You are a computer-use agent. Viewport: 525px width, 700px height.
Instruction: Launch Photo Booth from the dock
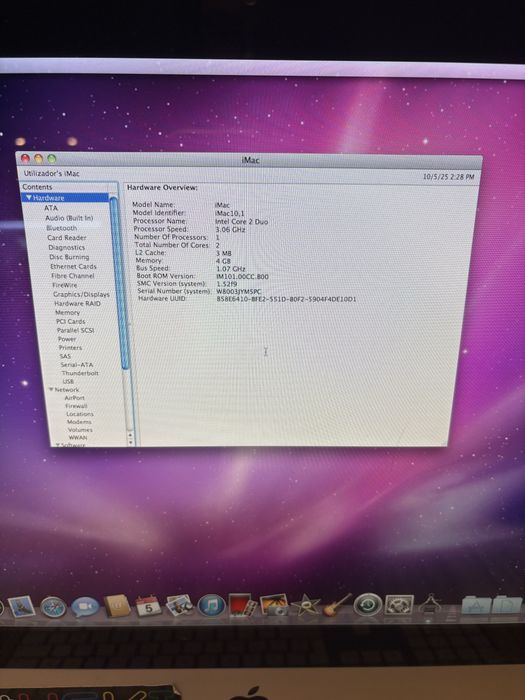(x=242, y=605)
